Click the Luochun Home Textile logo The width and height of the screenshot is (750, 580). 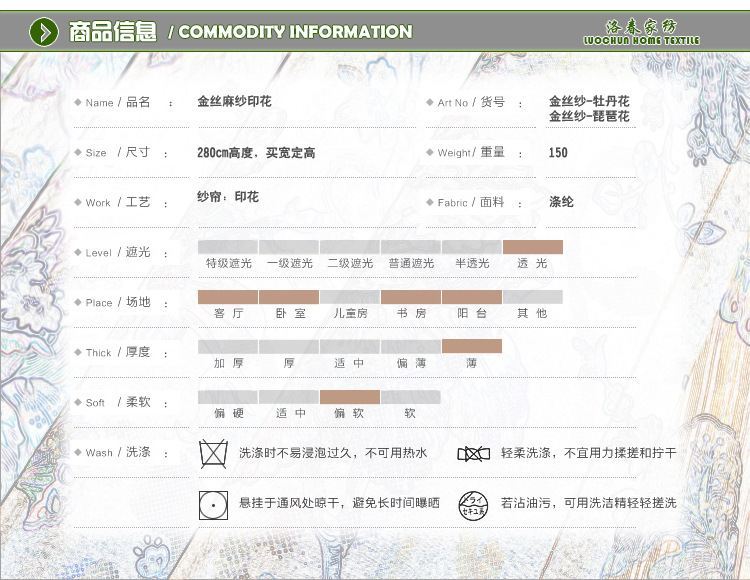[641, 32]
